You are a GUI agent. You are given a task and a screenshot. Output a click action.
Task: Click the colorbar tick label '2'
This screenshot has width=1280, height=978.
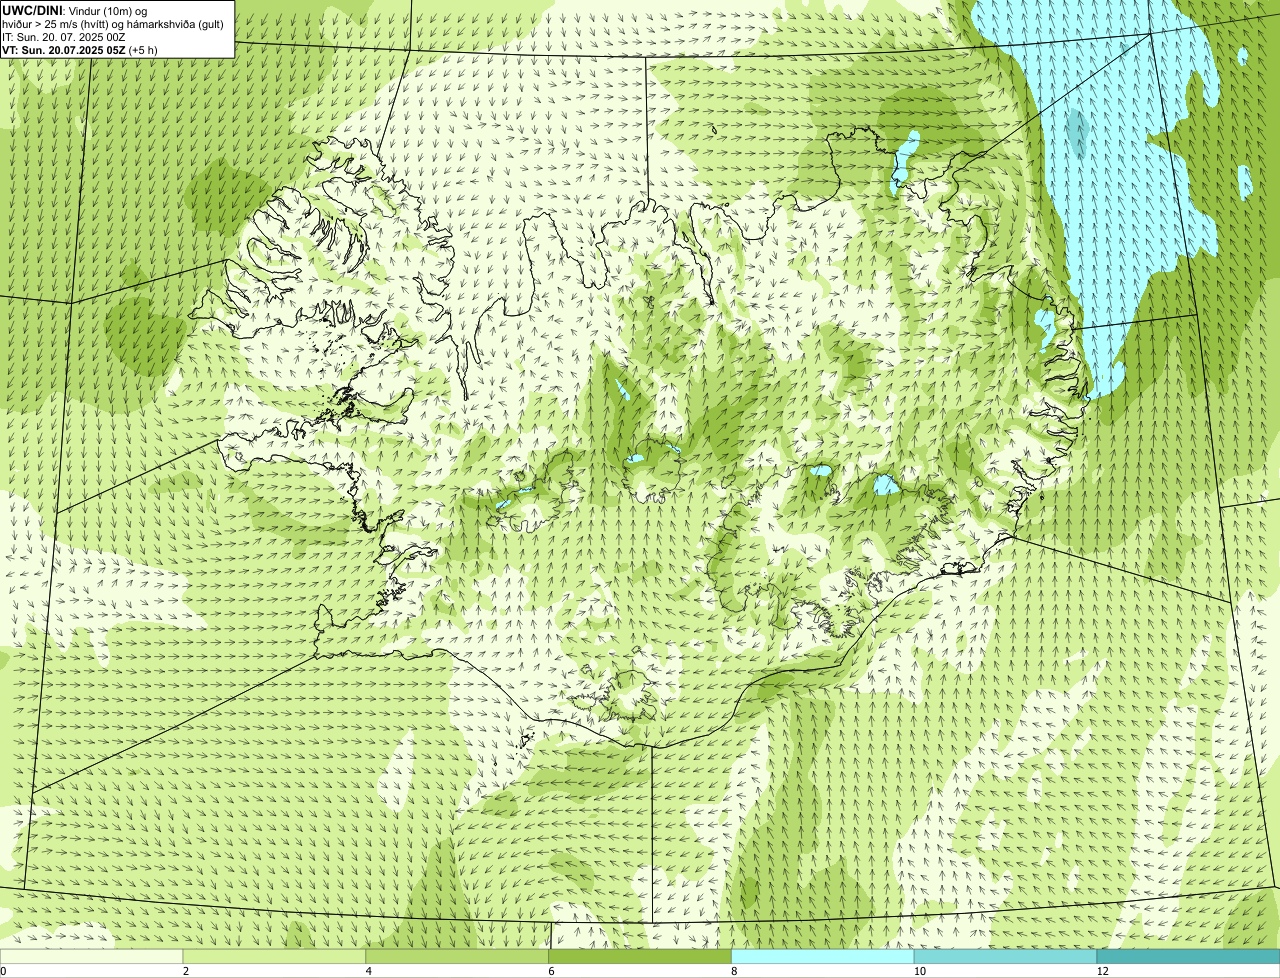186,971
